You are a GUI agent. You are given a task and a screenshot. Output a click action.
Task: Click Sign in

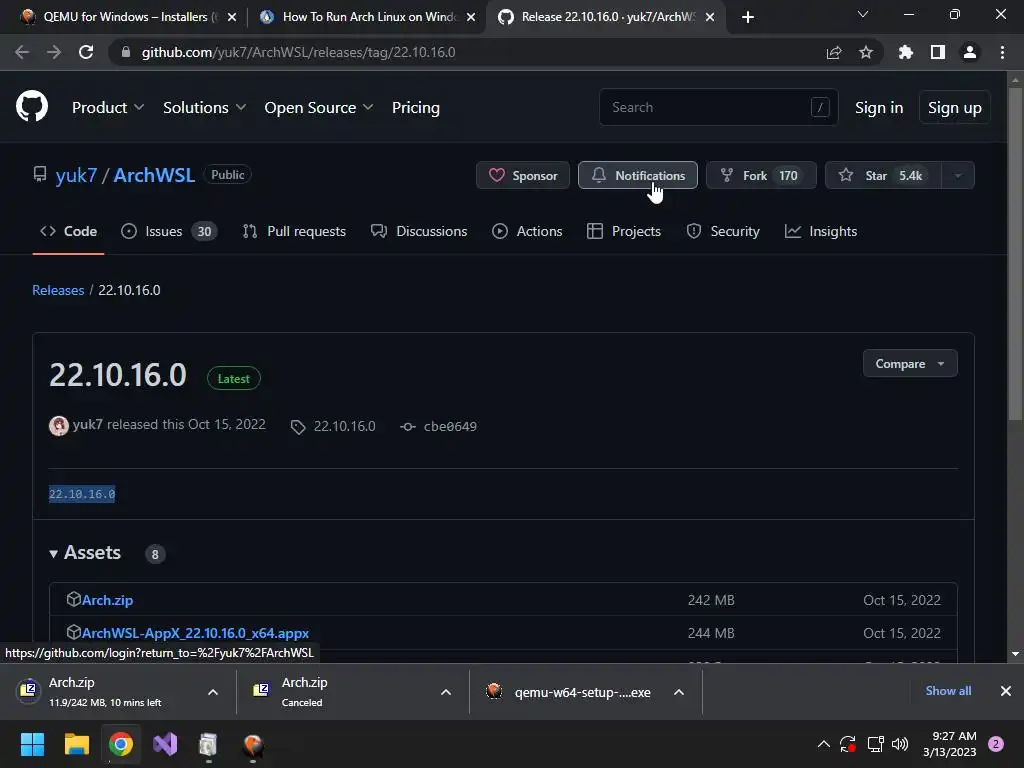(879, 108)
